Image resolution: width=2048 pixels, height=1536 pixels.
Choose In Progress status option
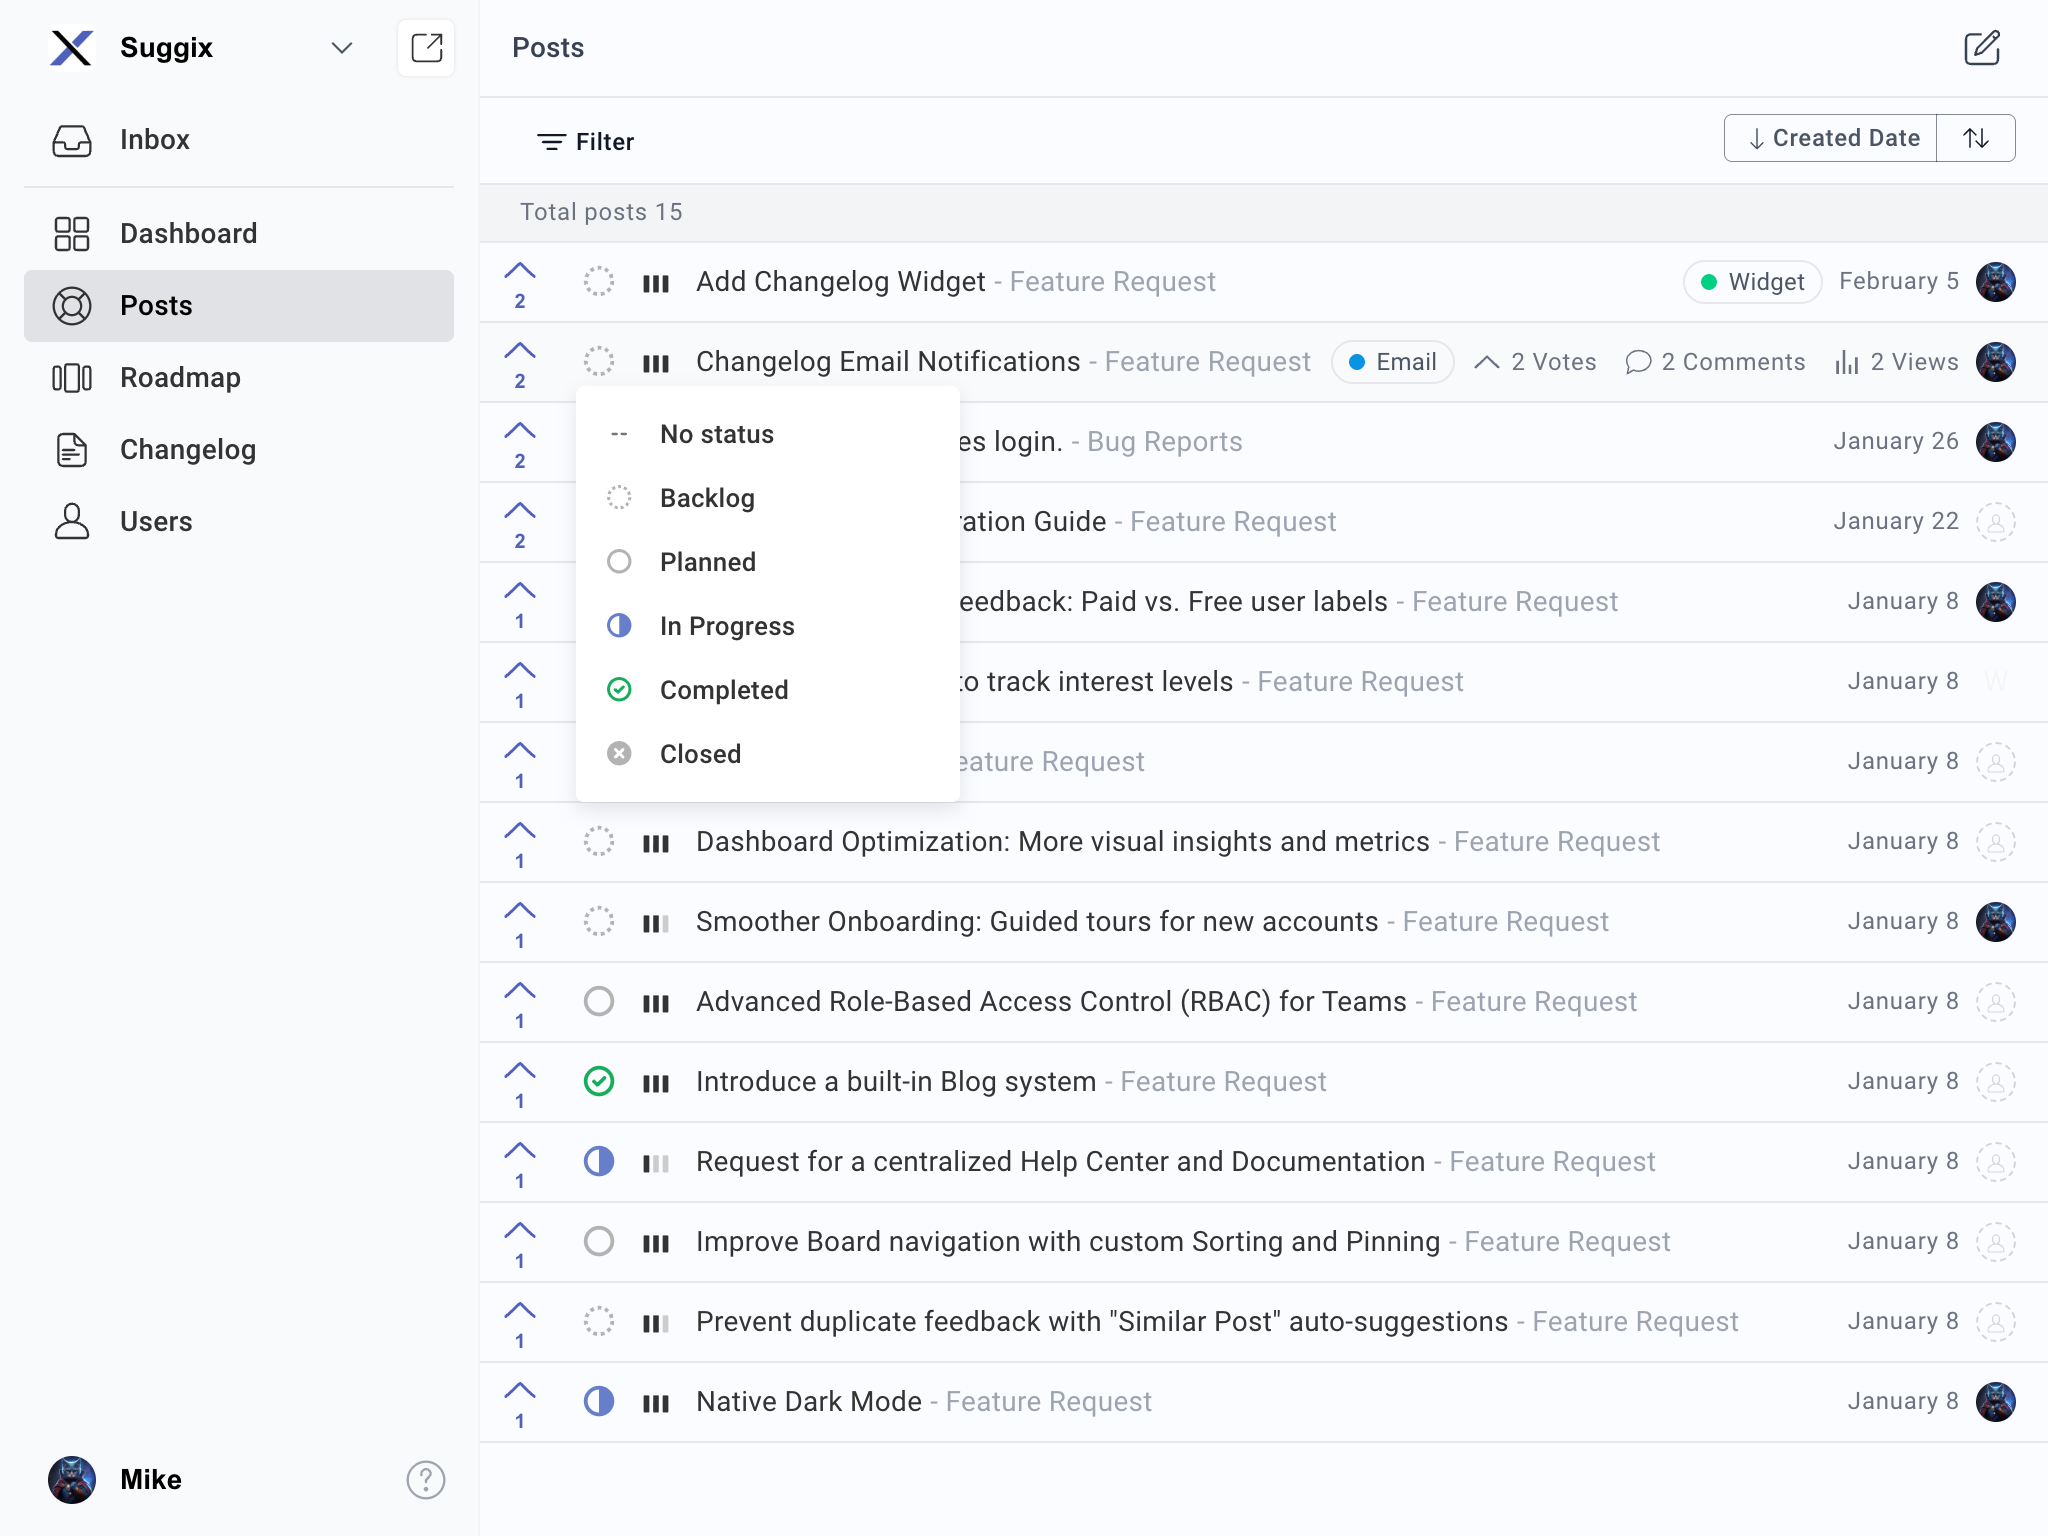point(726,626)
